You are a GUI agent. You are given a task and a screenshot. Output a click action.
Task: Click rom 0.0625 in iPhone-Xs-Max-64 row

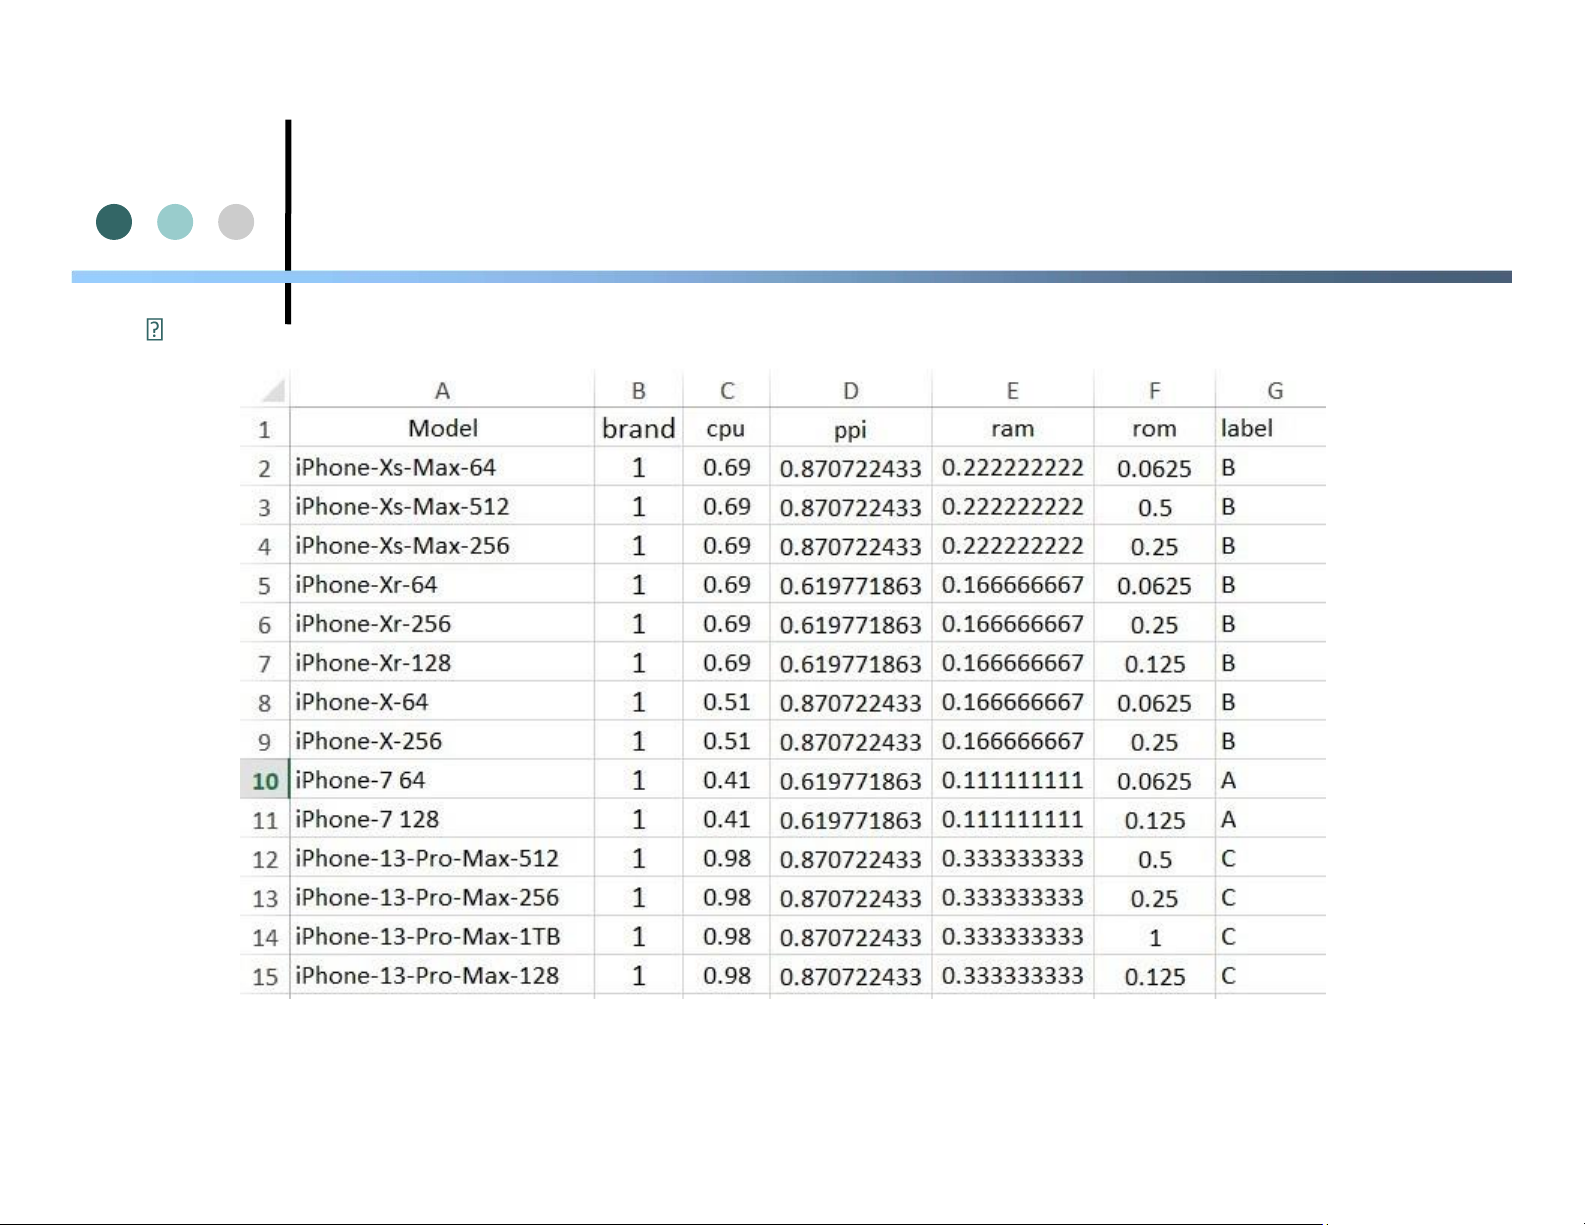[x=1155, y=468]
